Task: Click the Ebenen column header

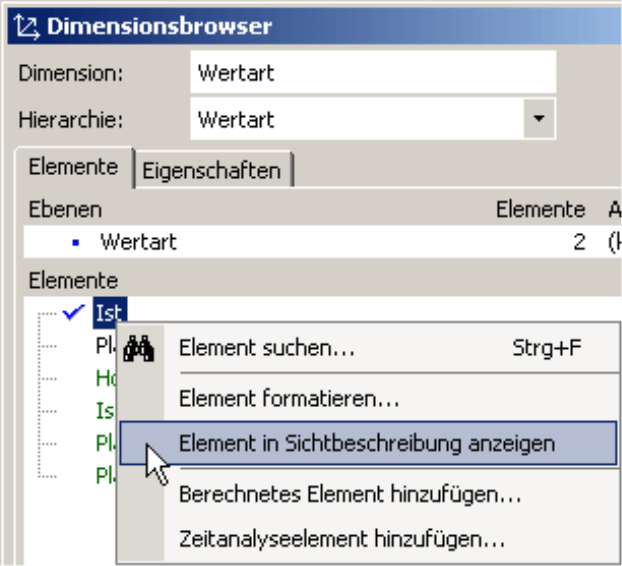Action: click(x=65, y=209)
